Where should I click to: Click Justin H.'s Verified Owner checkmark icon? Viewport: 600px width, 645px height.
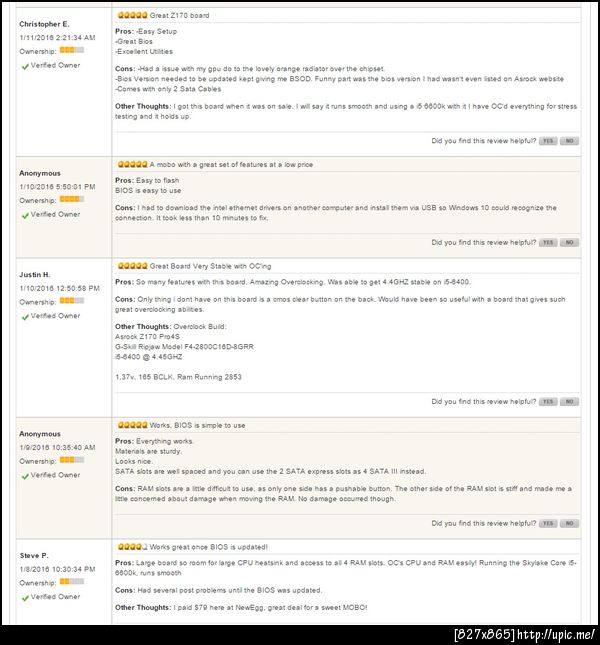(25, 316)
